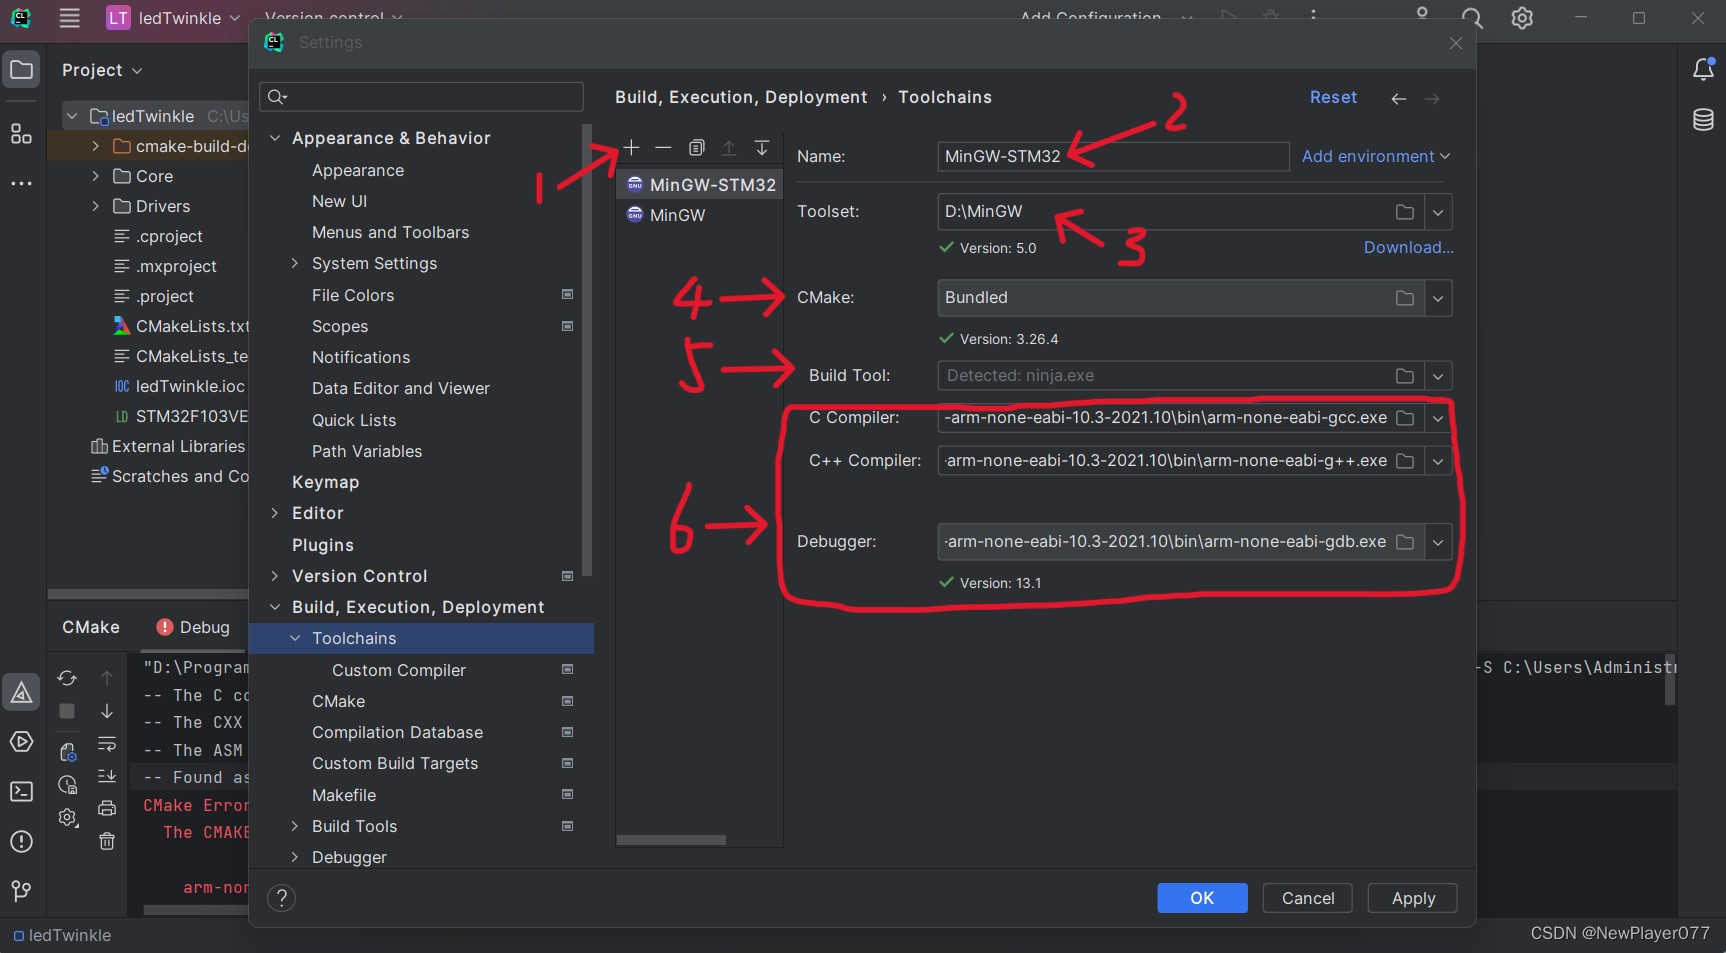Open settings help question mark
Screen dimensions: 1726x953
click(x=282, y=898)
